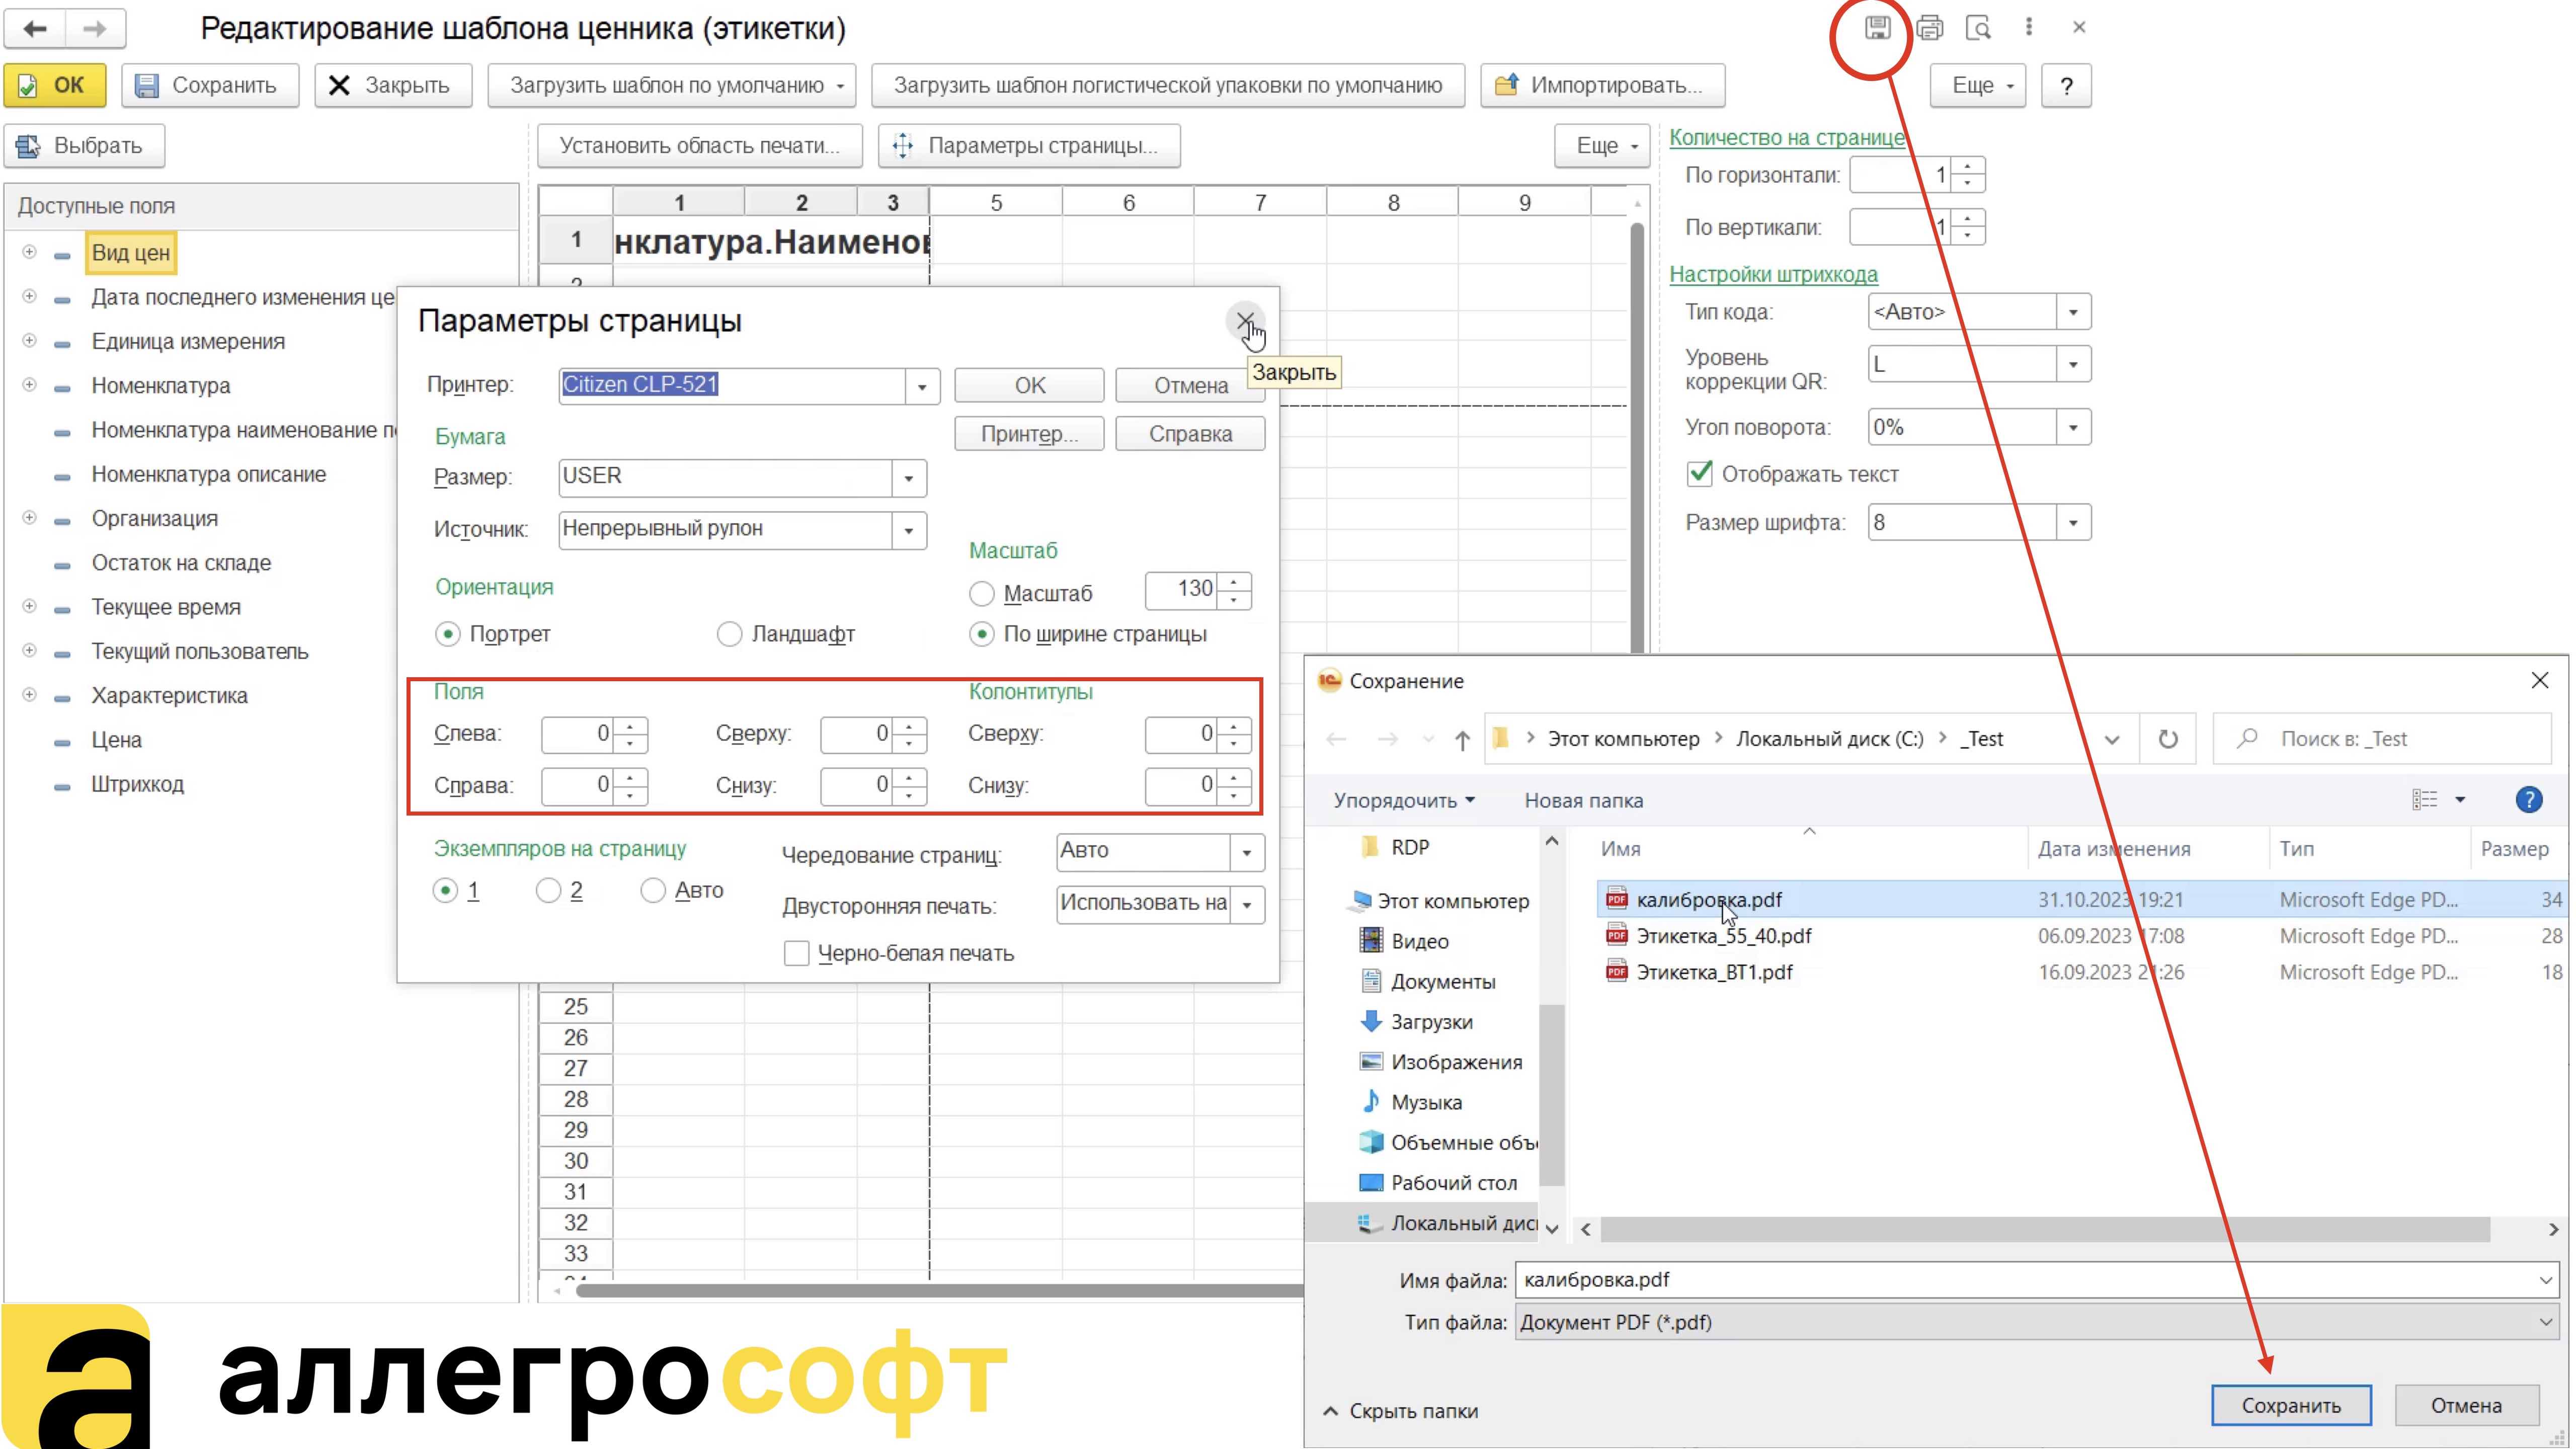
Task: Open the top toolbar Еще menu
Action: tap(1977, 86)
